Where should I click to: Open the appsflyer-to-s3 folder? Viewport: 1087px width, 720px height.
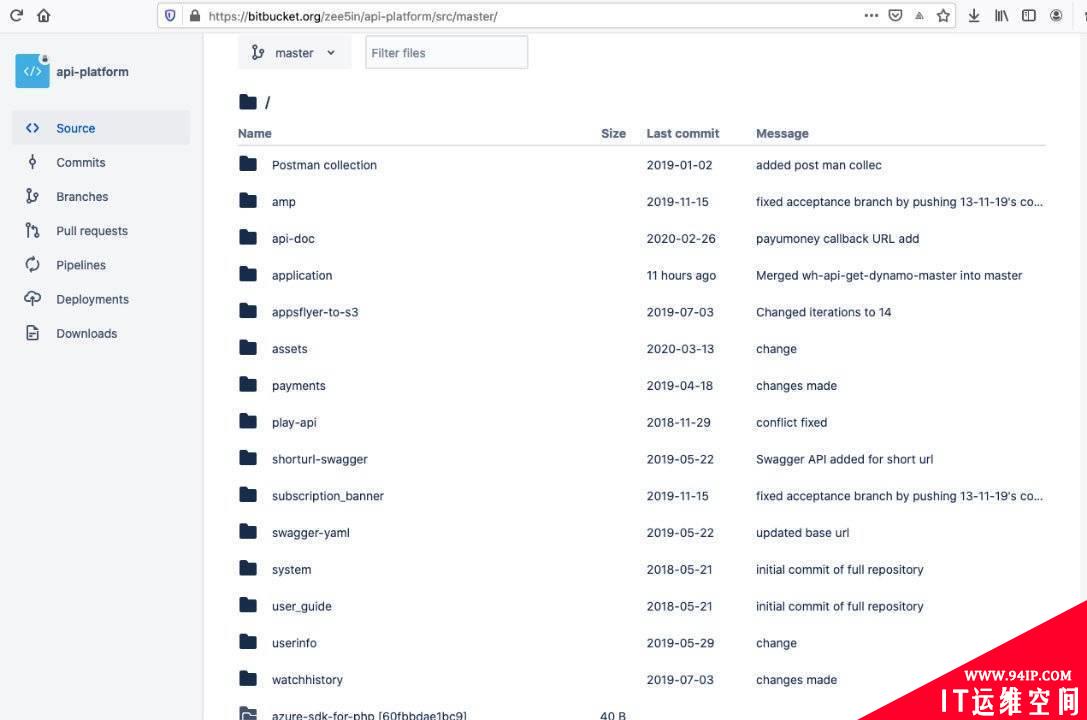315,312
